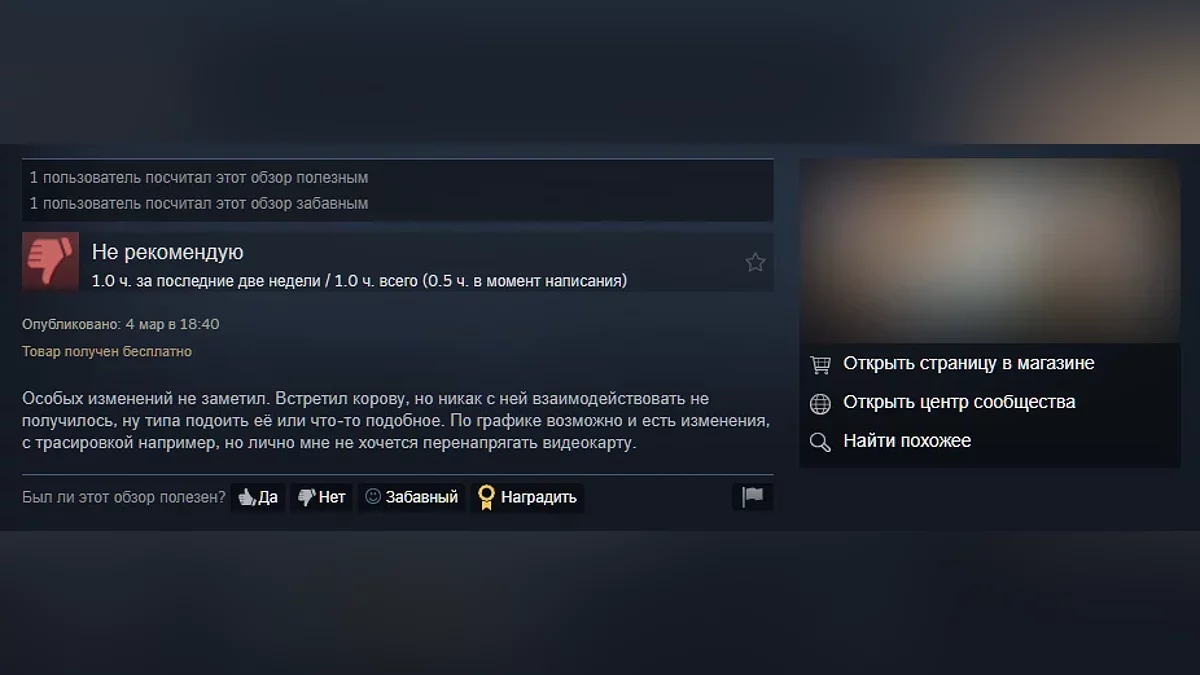Click the Не рекомендую review heading
The width and height of the screenshot is (1200, 675).
point(168,252)
